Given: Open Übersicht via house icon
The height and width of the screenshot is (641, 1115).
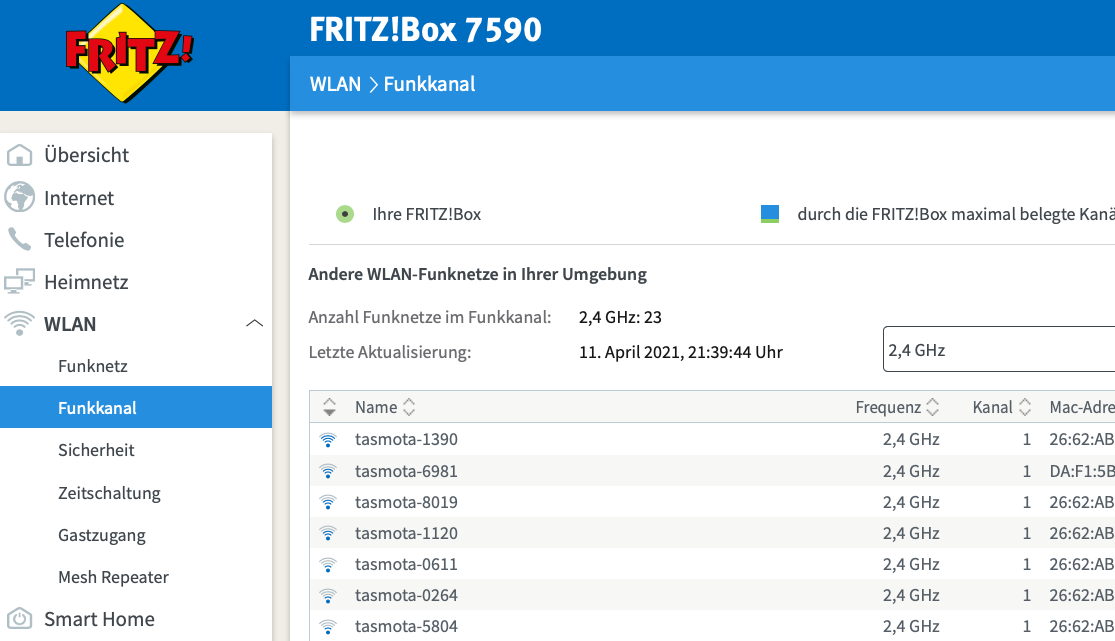Looking at the screenshot, I should (19, 155).
